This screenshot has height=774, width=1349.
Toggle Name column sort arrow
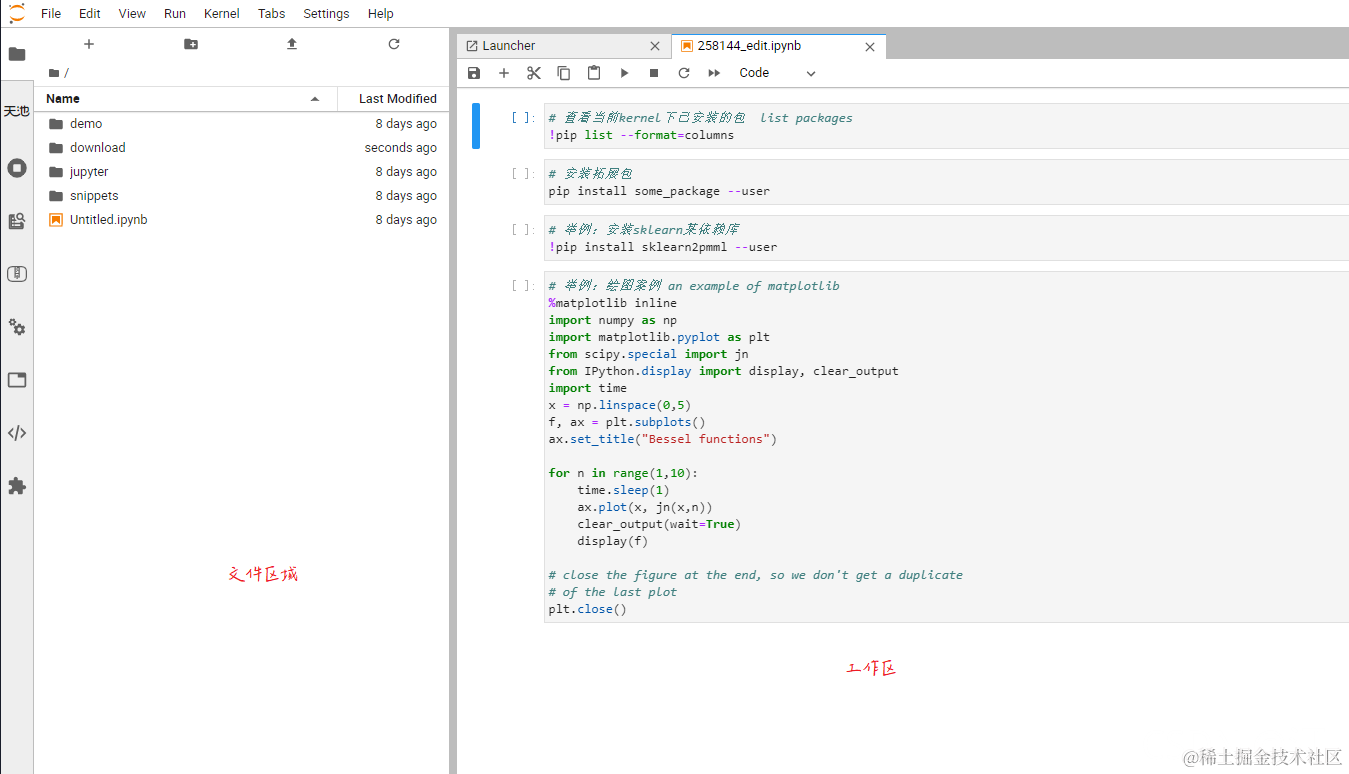pyautogui.click(x=315, y=99)
